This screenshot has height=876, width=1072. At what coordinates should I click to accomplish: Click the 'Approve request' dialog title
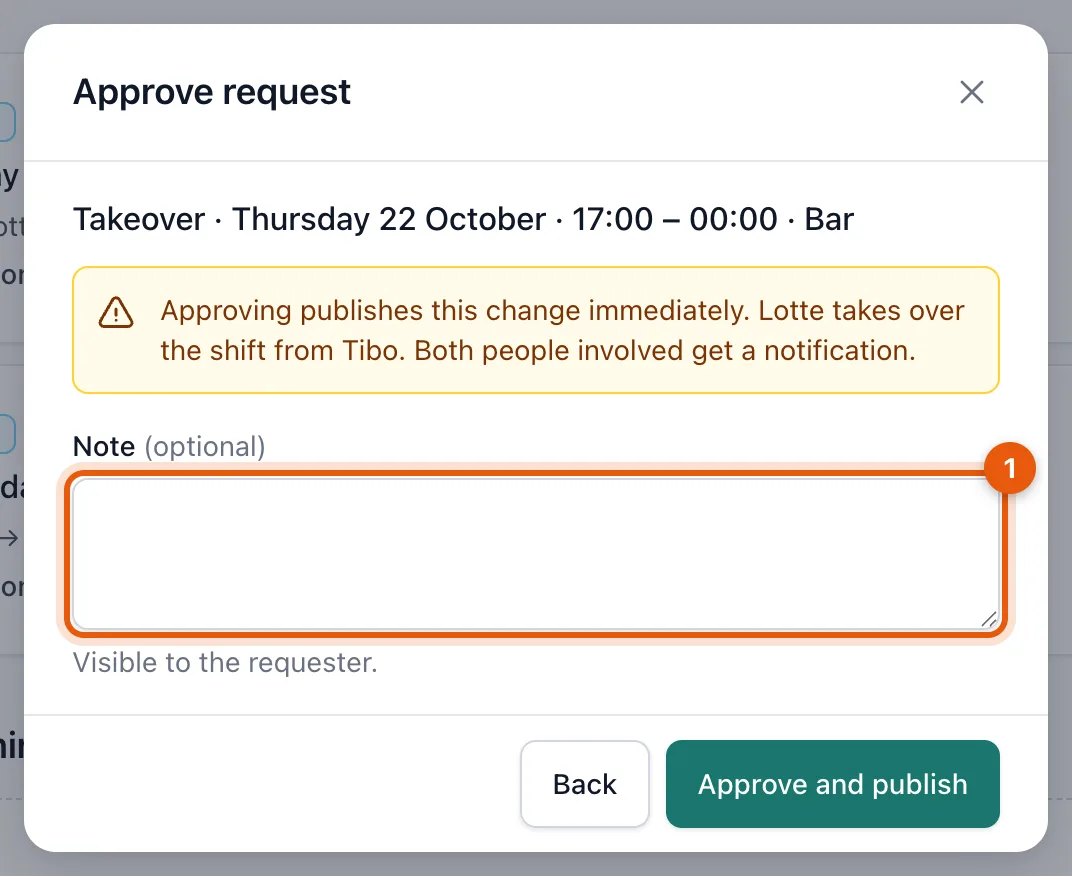(x=212, y=92)
